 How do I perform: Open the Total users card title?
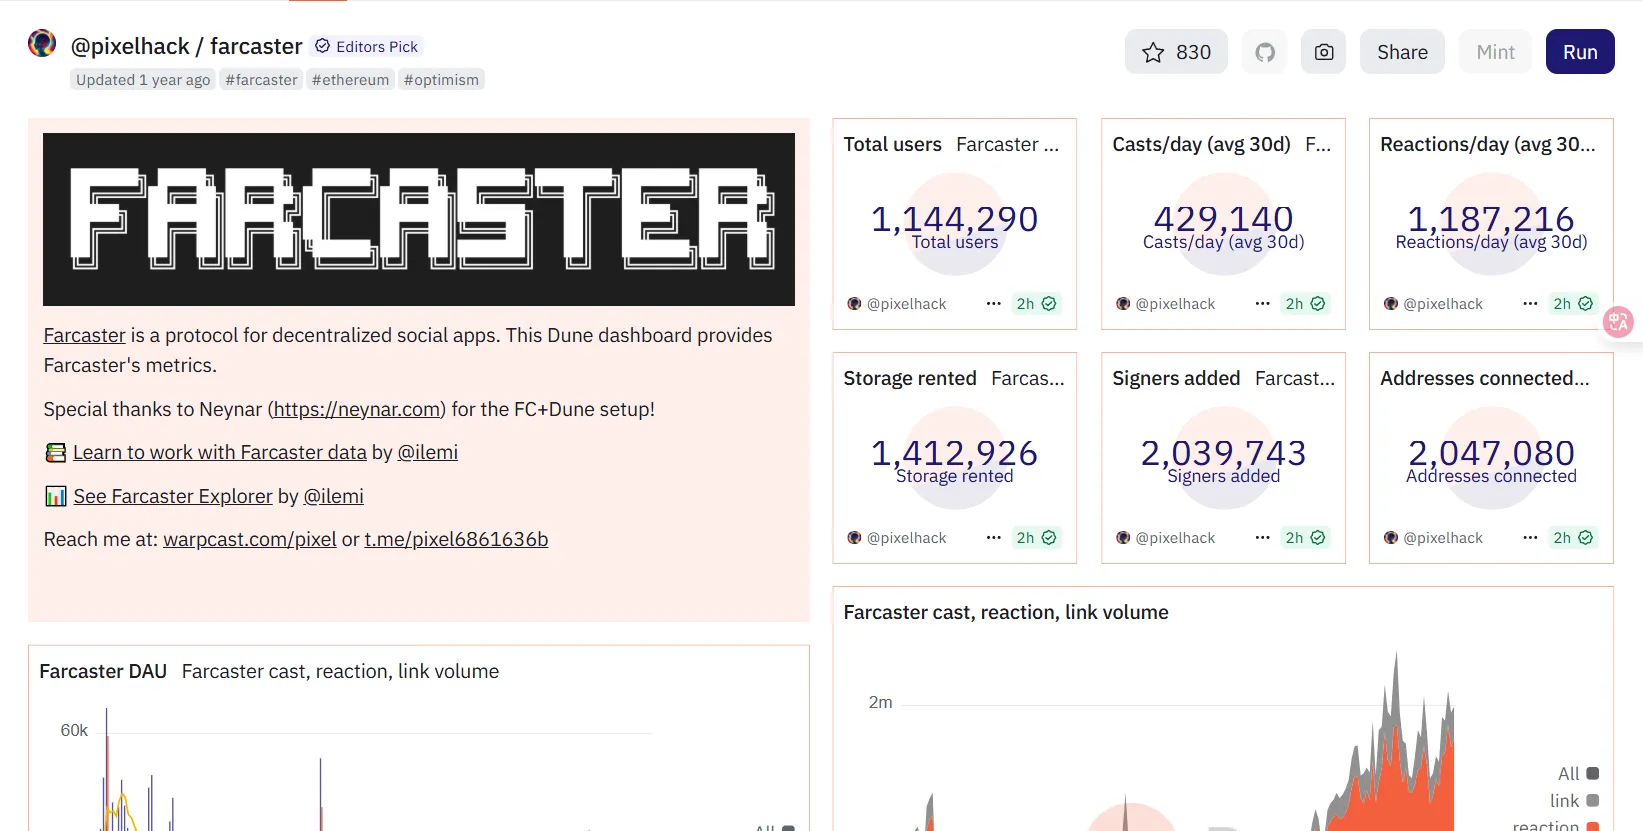892,144
